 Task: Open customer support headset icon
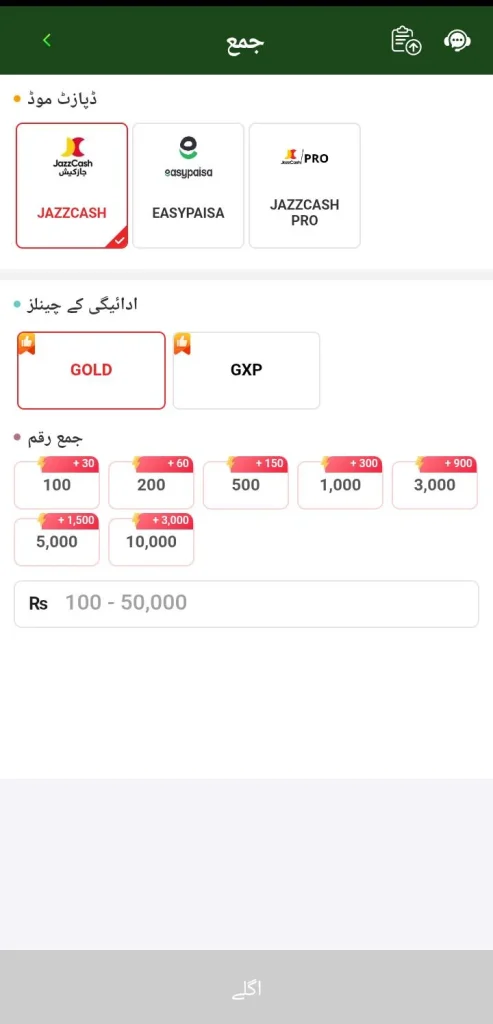[x=457, y=40]
